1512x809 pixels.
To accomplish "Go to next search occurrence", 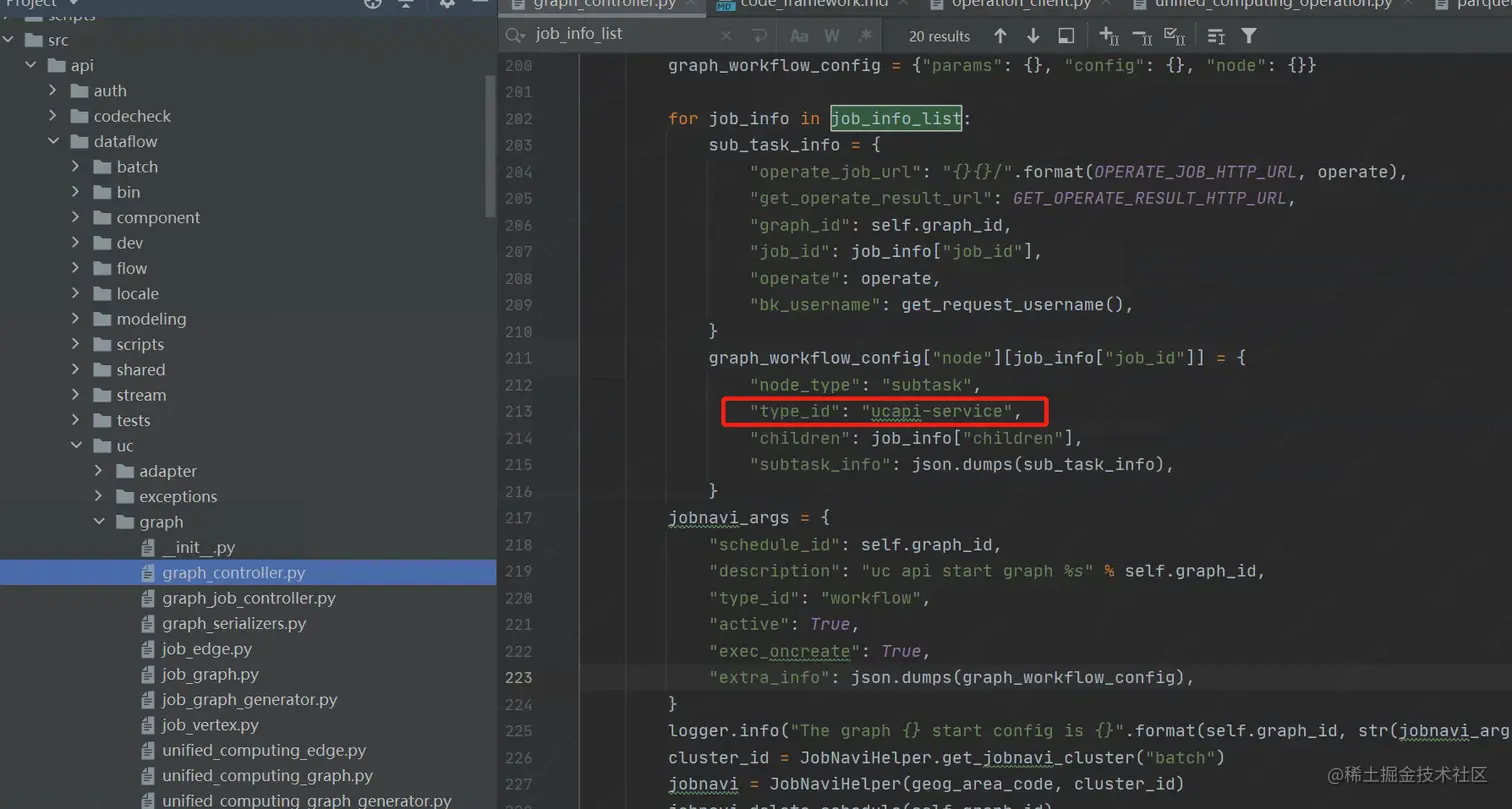I will [x=1033, y=35].
